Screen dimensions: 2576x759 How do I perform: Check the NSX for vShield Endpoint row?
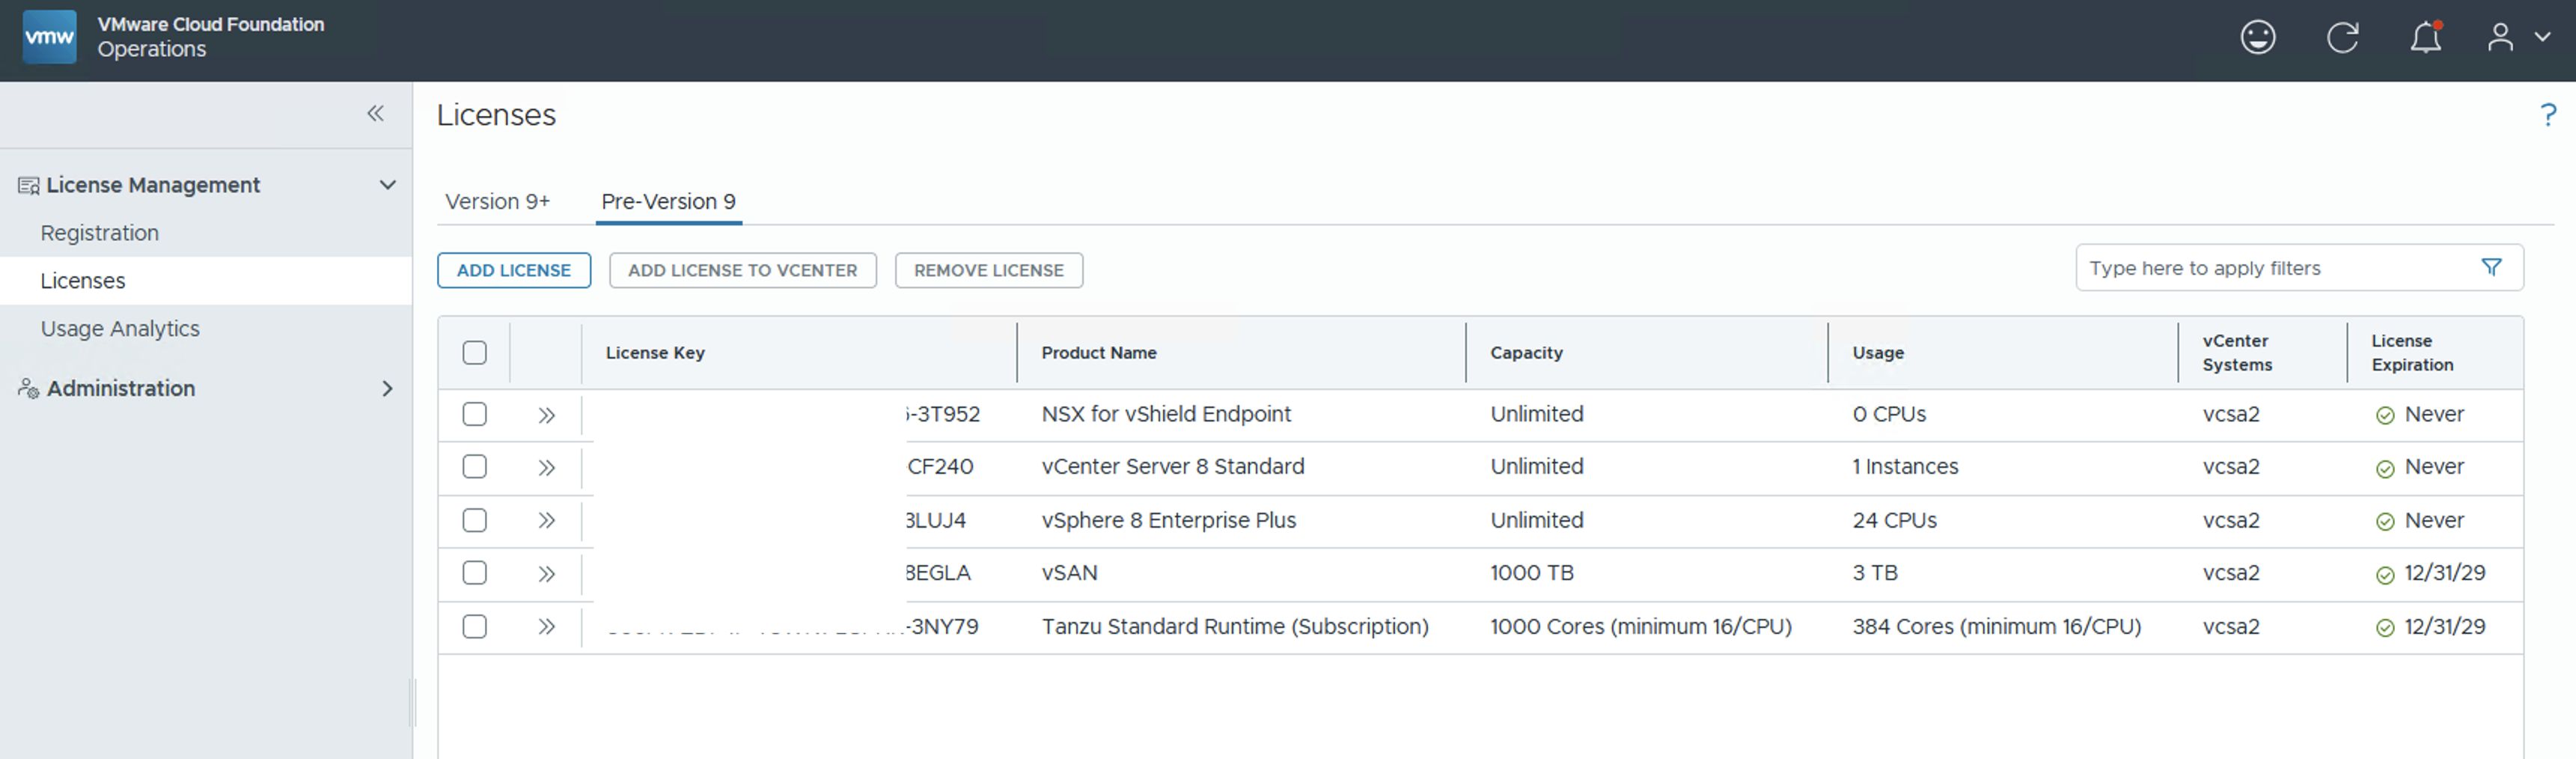pos(475,414)
